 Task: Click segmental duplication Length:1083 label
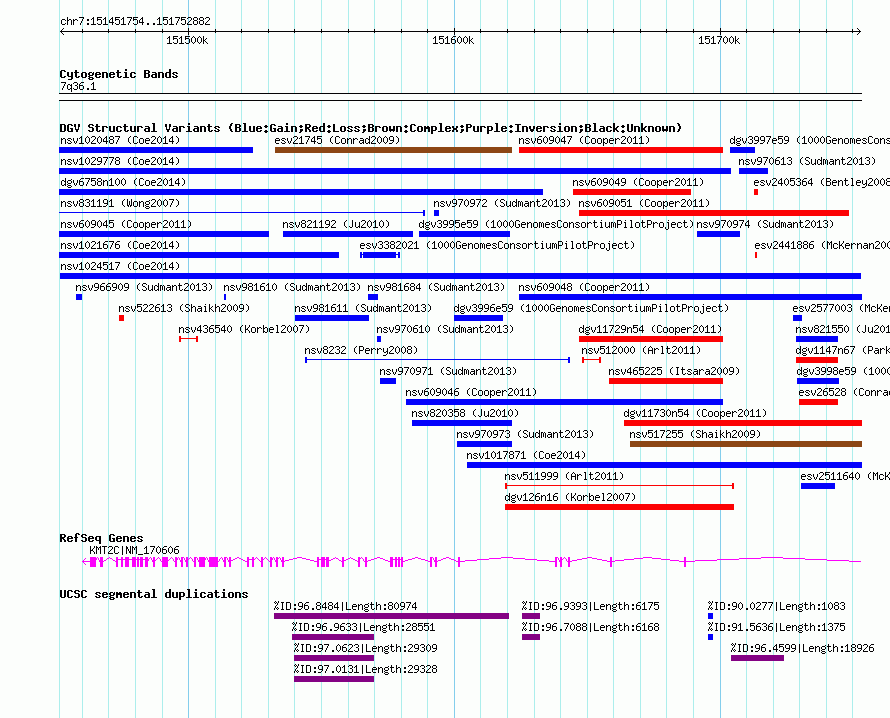point(776,606)
